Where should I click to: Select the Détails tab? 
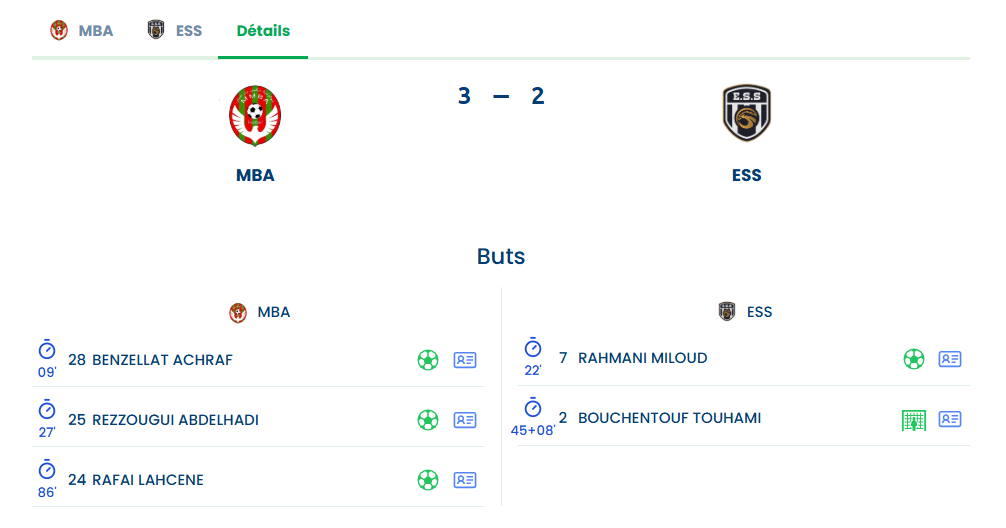pyautogui.click(x=263, y=31)
